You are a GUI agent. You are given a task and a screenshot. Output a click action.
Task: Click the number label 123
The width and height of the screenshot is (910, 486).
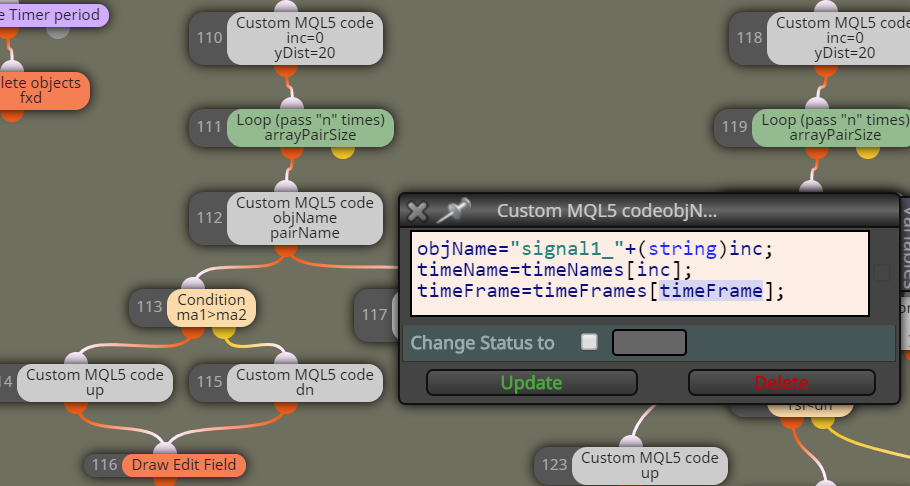tap(554, 465)
